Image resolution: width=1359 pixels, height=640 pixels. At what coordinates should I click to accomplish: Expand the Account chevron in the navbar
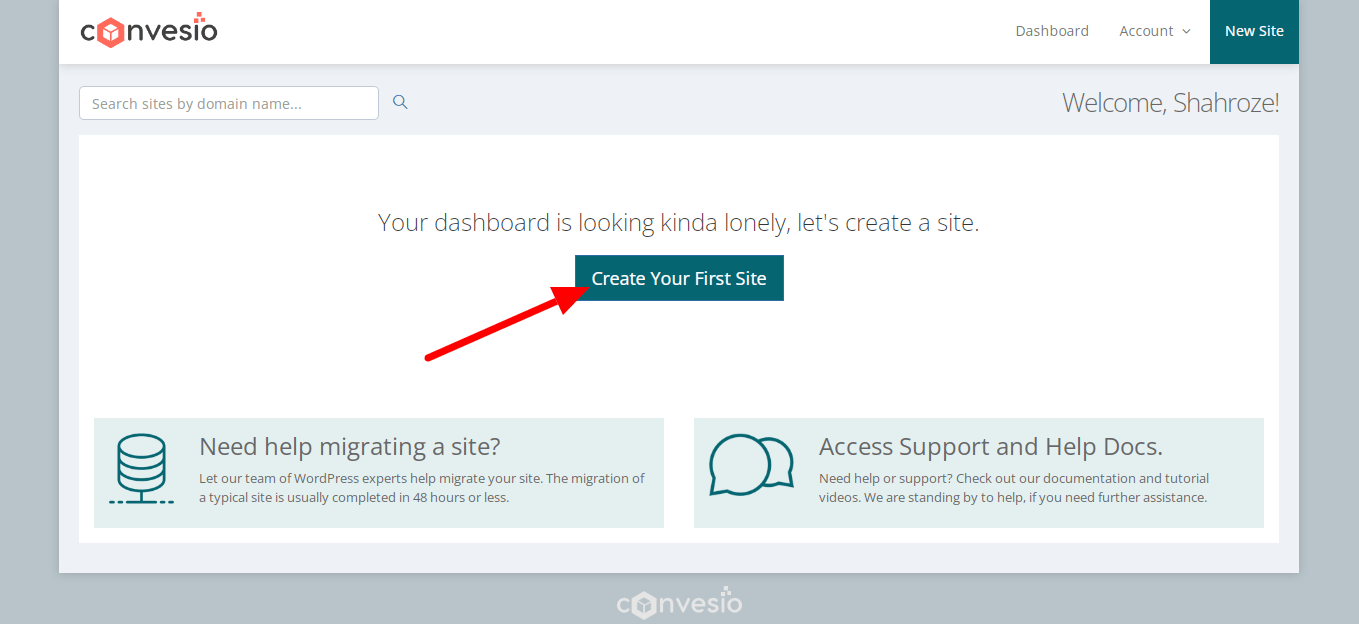tap(1186, 32)
